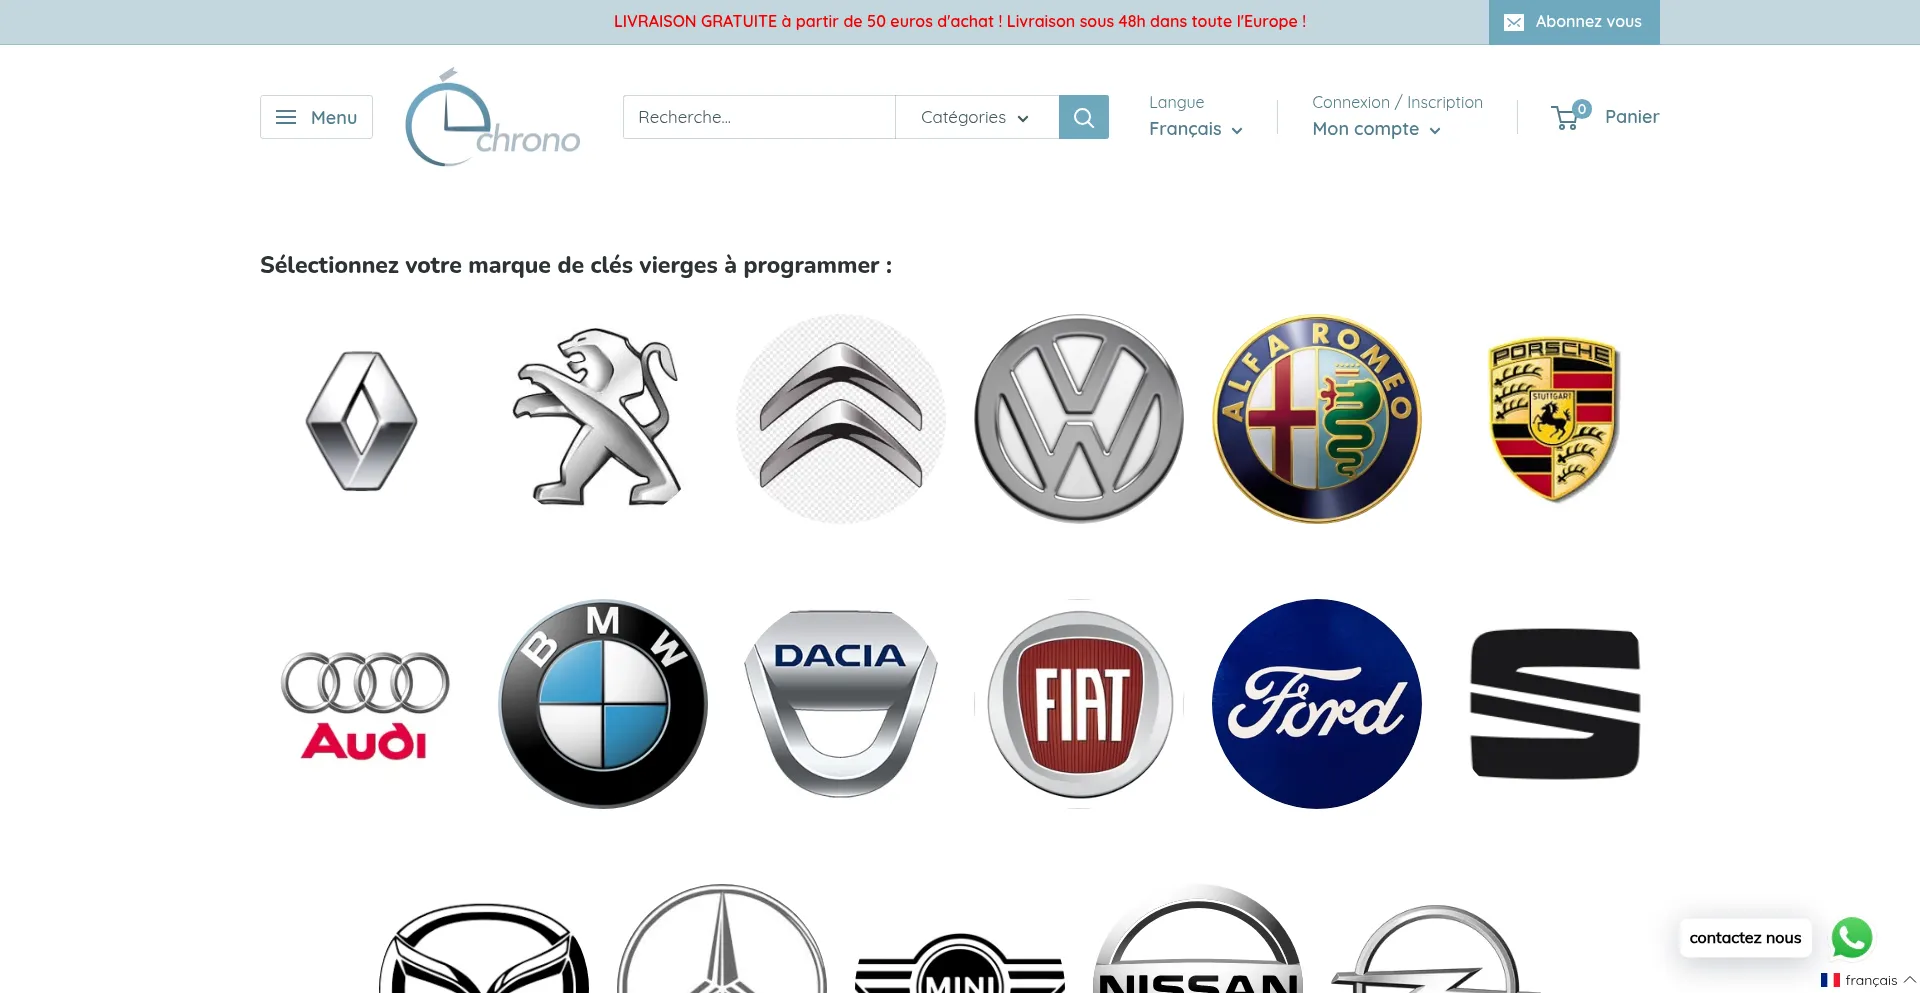The image size is (1920, 993).
Task: Select the Audi rings logo
Action: 365,705
